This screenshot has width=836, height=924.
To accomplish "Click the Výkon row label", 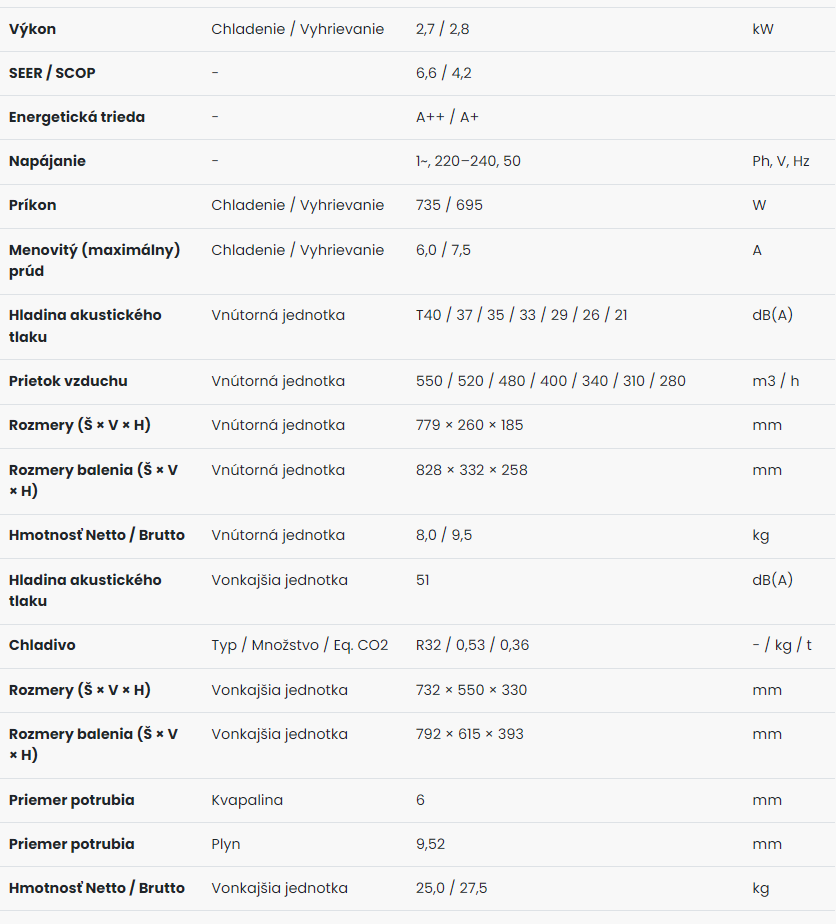I will pos(32,29).
